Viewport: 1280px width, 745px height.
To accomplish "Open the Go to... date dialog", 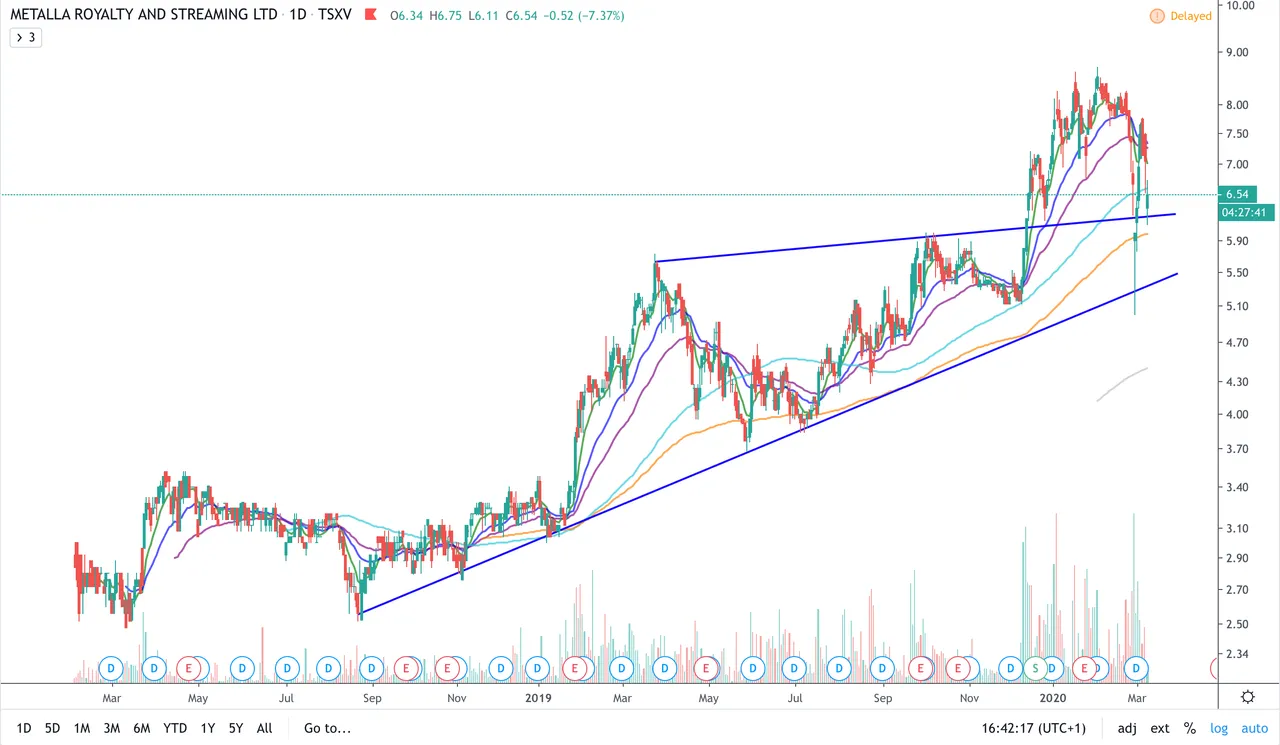I will 328,728.
